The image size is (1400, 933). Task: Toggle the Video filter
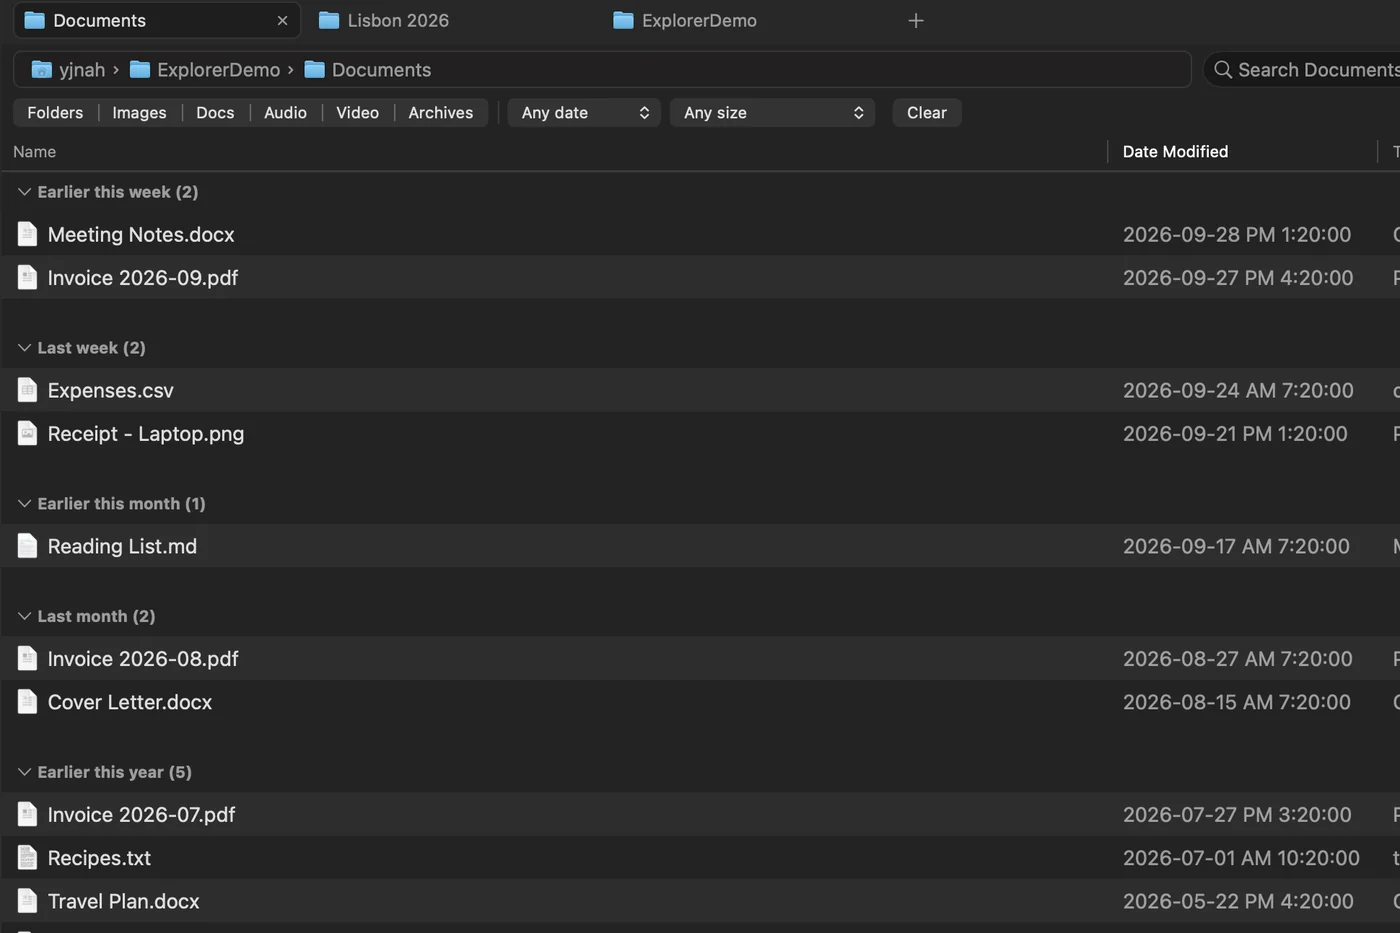pos(357,113)
